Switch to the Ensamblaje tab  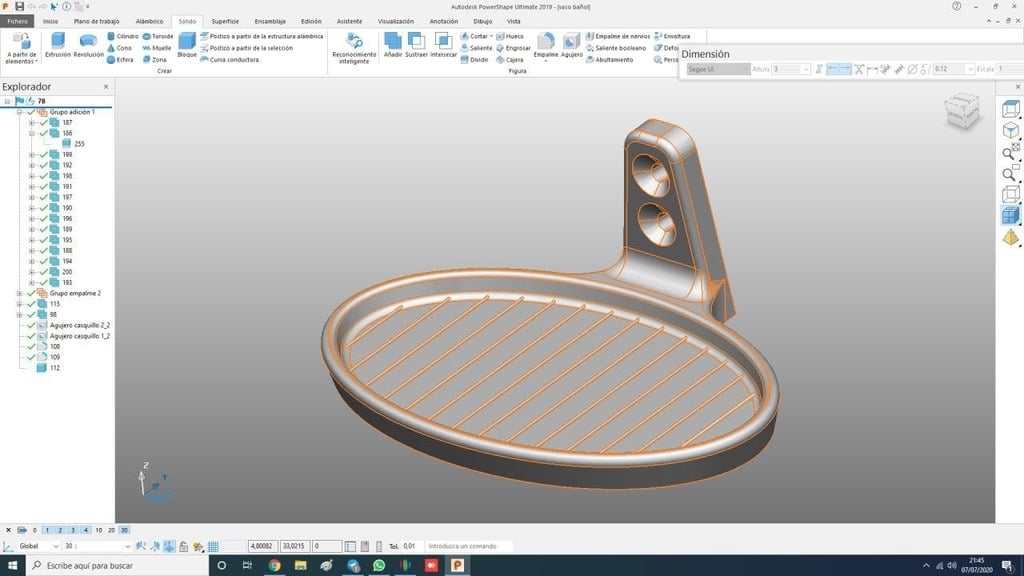270,22
